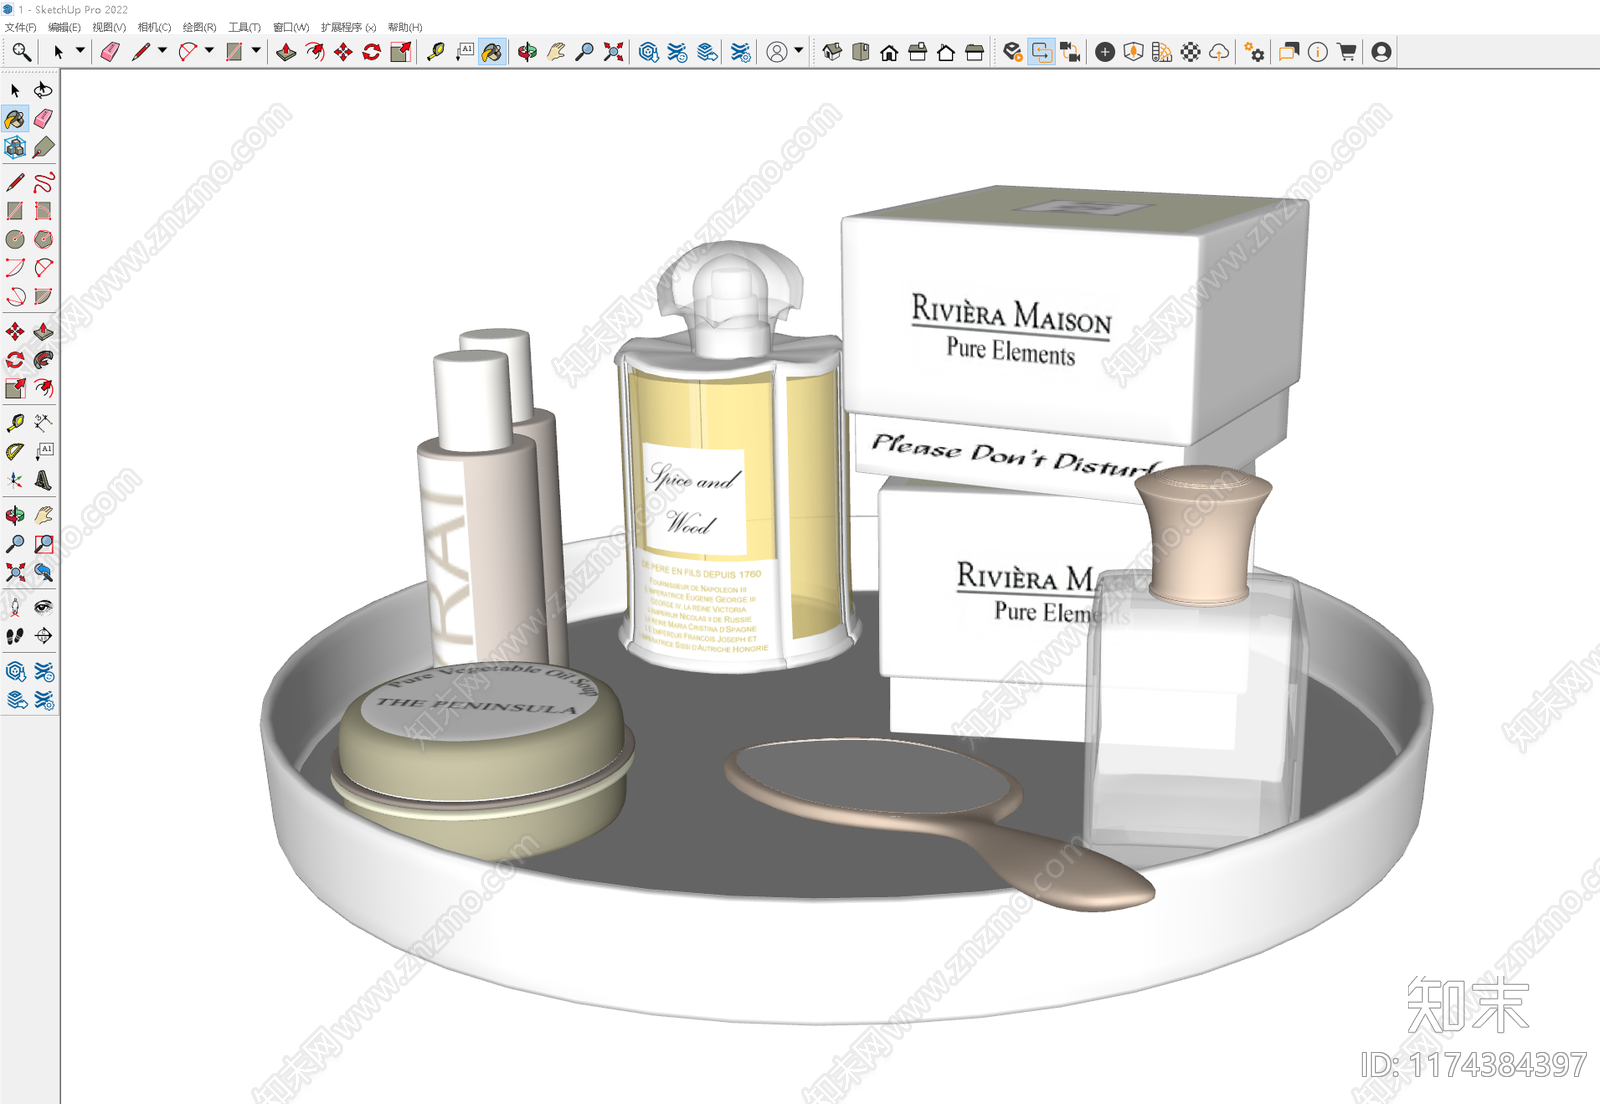This screenshot has height=1104, width=1600.
Task: Select the Walk footprints tool
Action: [x=15, y=636]
